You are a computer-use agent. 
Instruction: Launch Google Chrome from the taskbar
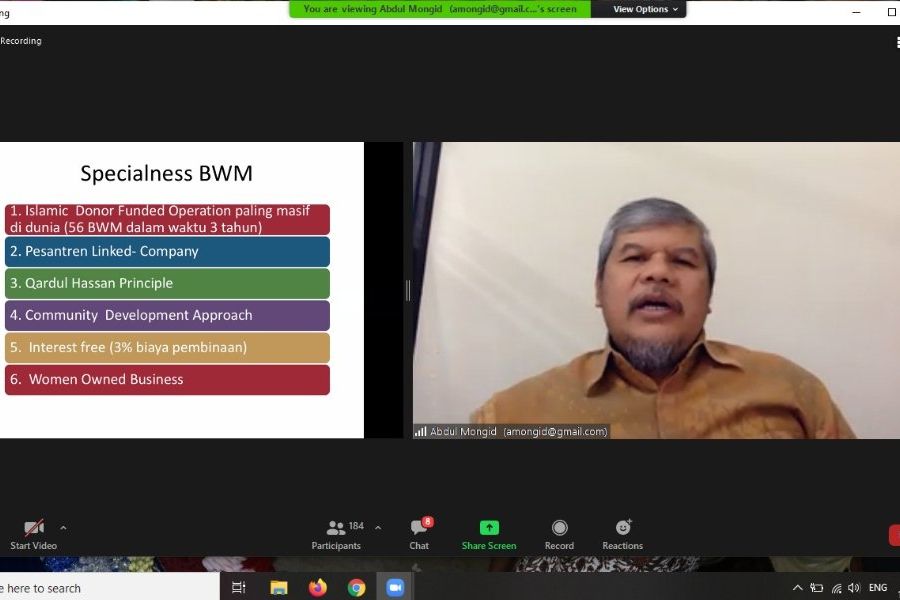point(356,587)
